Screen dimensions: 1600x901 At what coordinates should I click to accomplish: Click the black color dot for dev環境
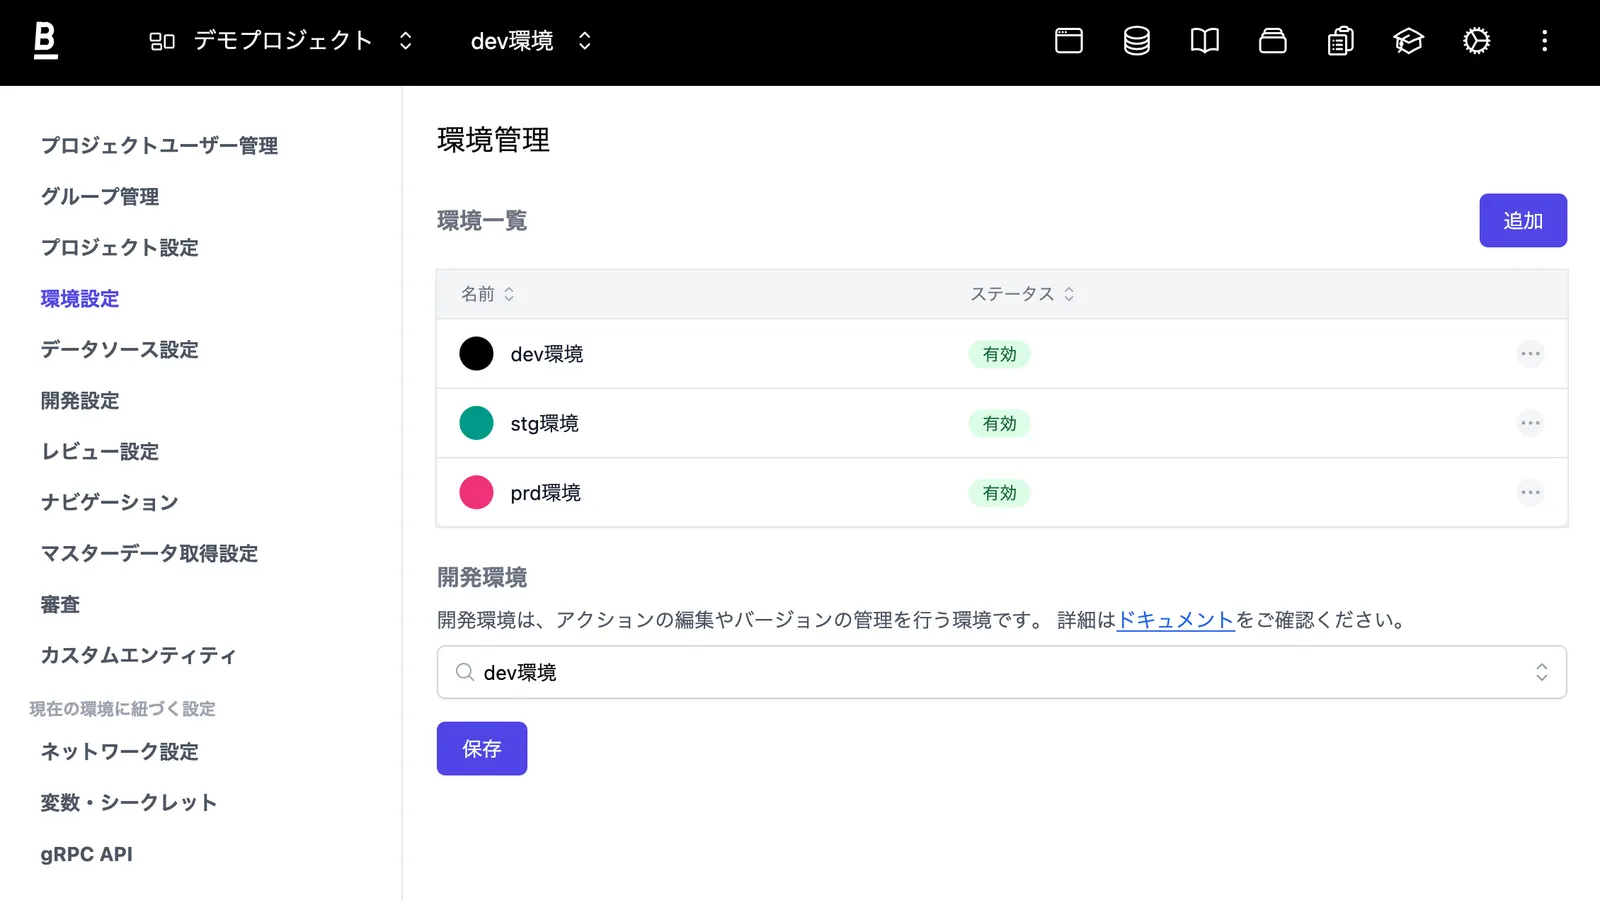click(x=476, y=354)
